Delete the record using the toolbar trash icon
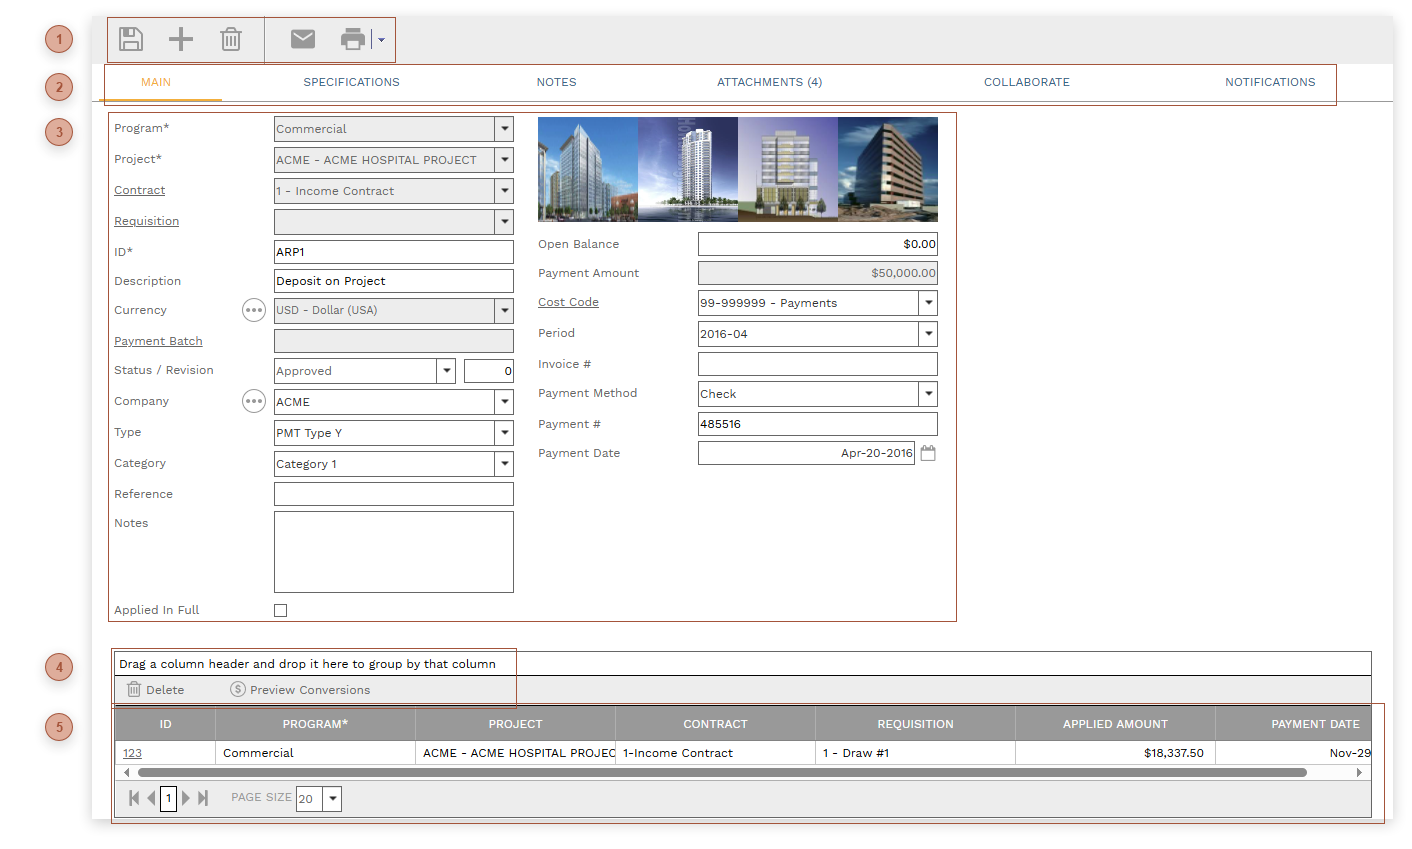This screenshot has width=1412, height=849. 231,39
